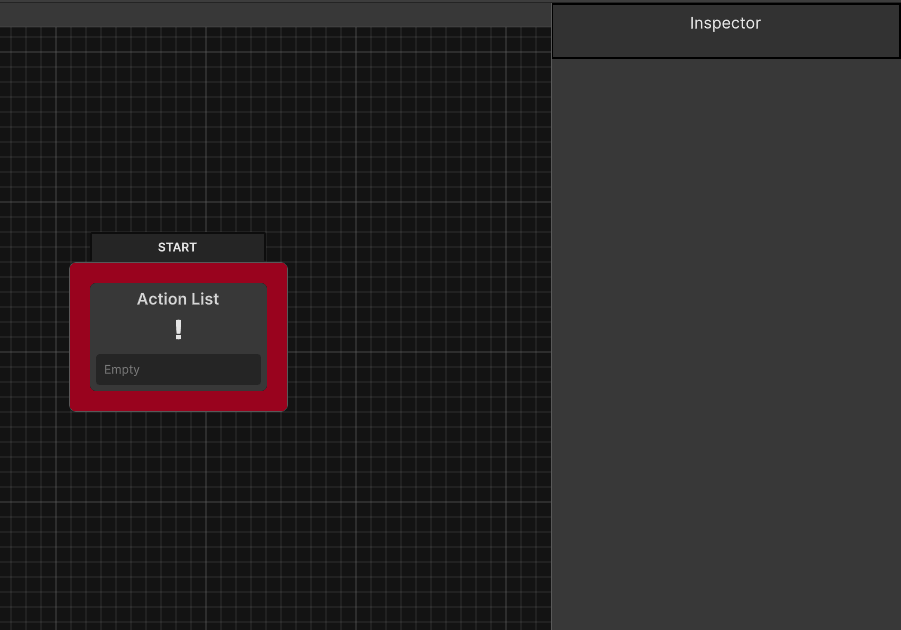Open the Inspector panel header
The image size is (901, 630).
pyautogui.click(x=725, y=23)
